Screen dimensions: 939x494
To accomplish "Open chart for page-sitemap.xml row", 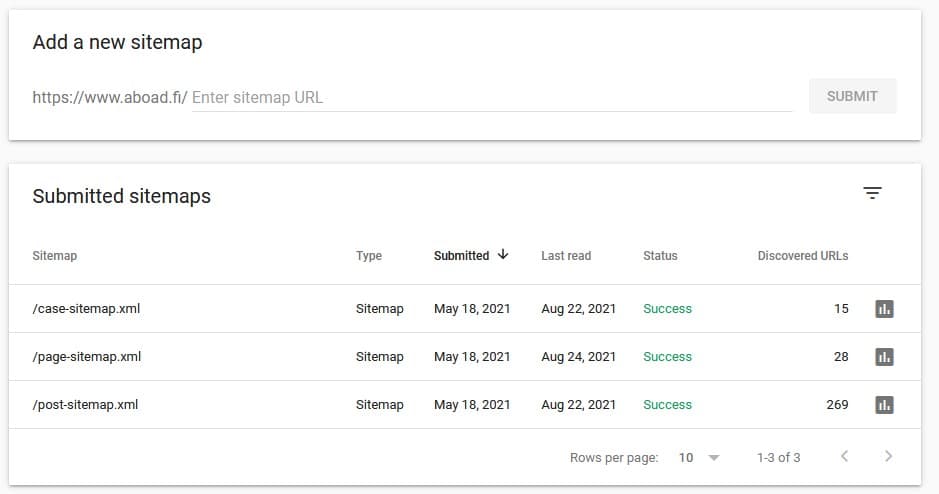I will pos(884,357).
